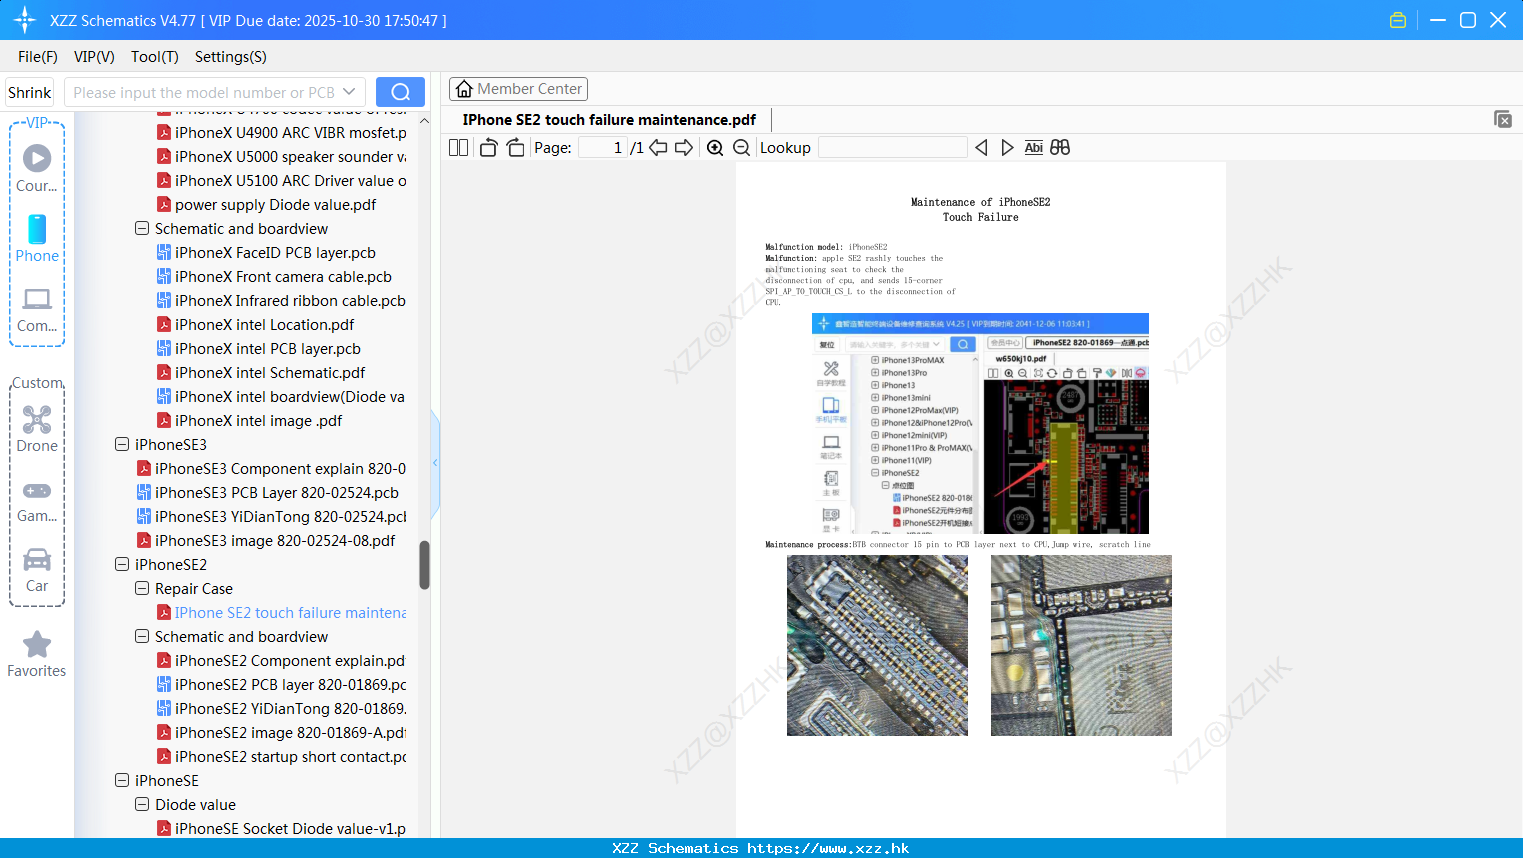Open the Tool(T) menu
The width and height of the screenshot is (1523, 858).
pyautogui.click(x=155, y=57)
